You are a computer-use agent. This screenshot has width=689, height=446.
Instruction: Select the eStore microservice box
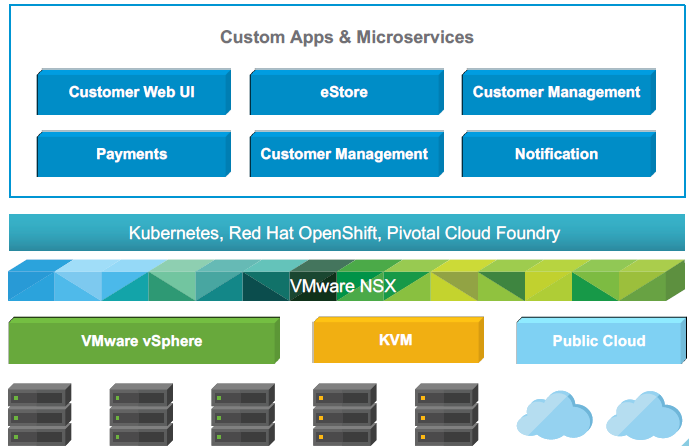pos(347,91)
